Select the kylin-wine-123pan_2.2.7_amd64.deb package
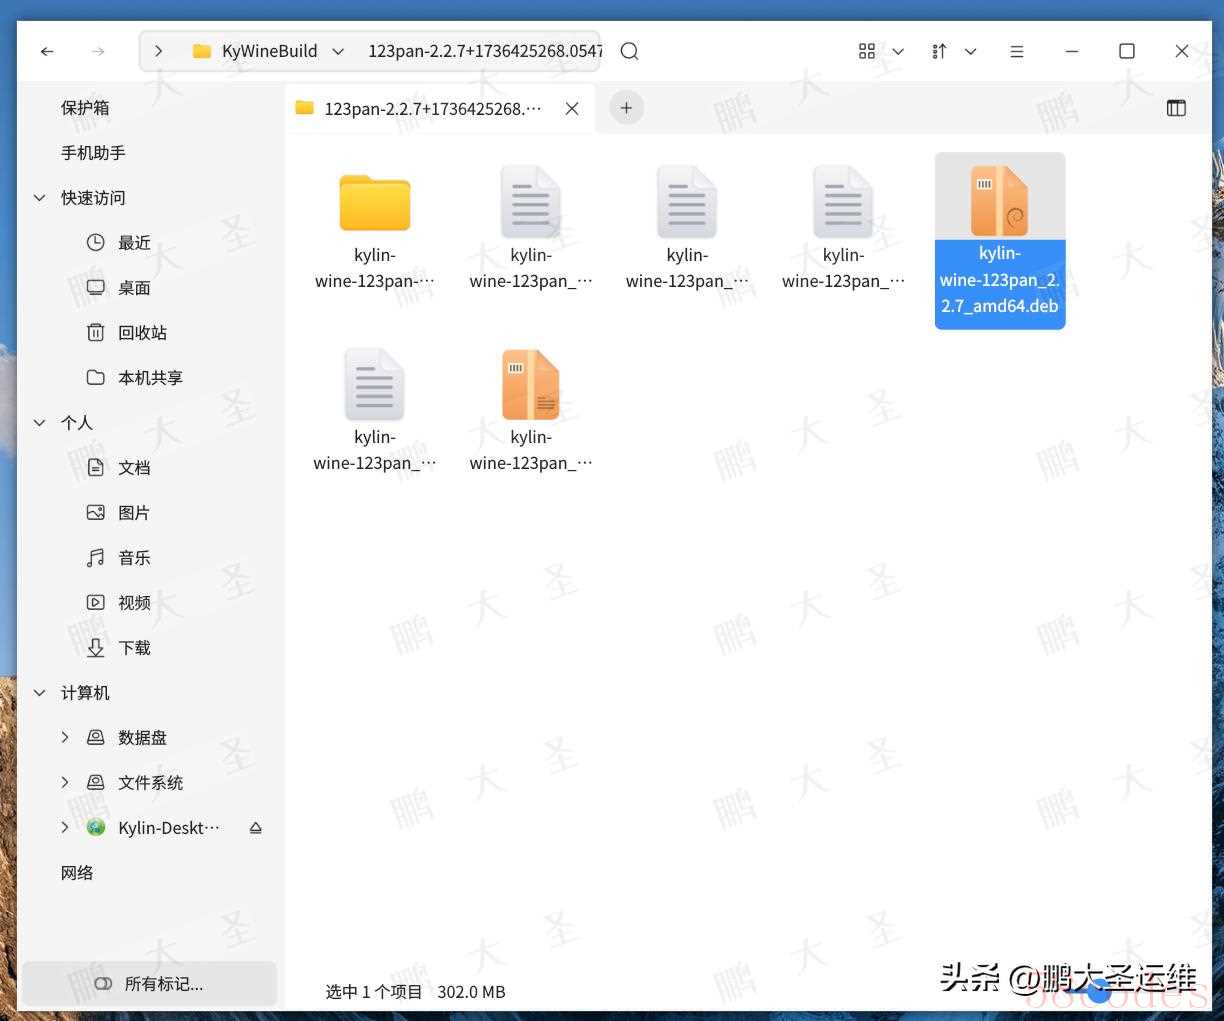The image size is (1224, 1021). coord(999,203)
